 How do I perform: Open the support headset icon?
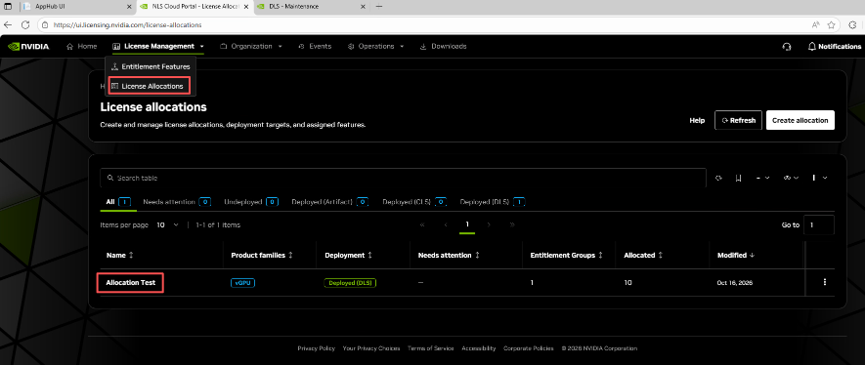787,47
